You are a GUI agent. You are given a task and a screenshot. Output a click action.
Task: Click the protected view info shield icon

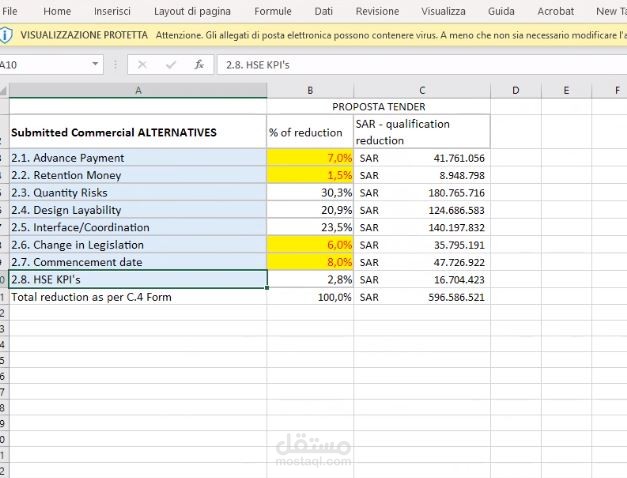5,35
